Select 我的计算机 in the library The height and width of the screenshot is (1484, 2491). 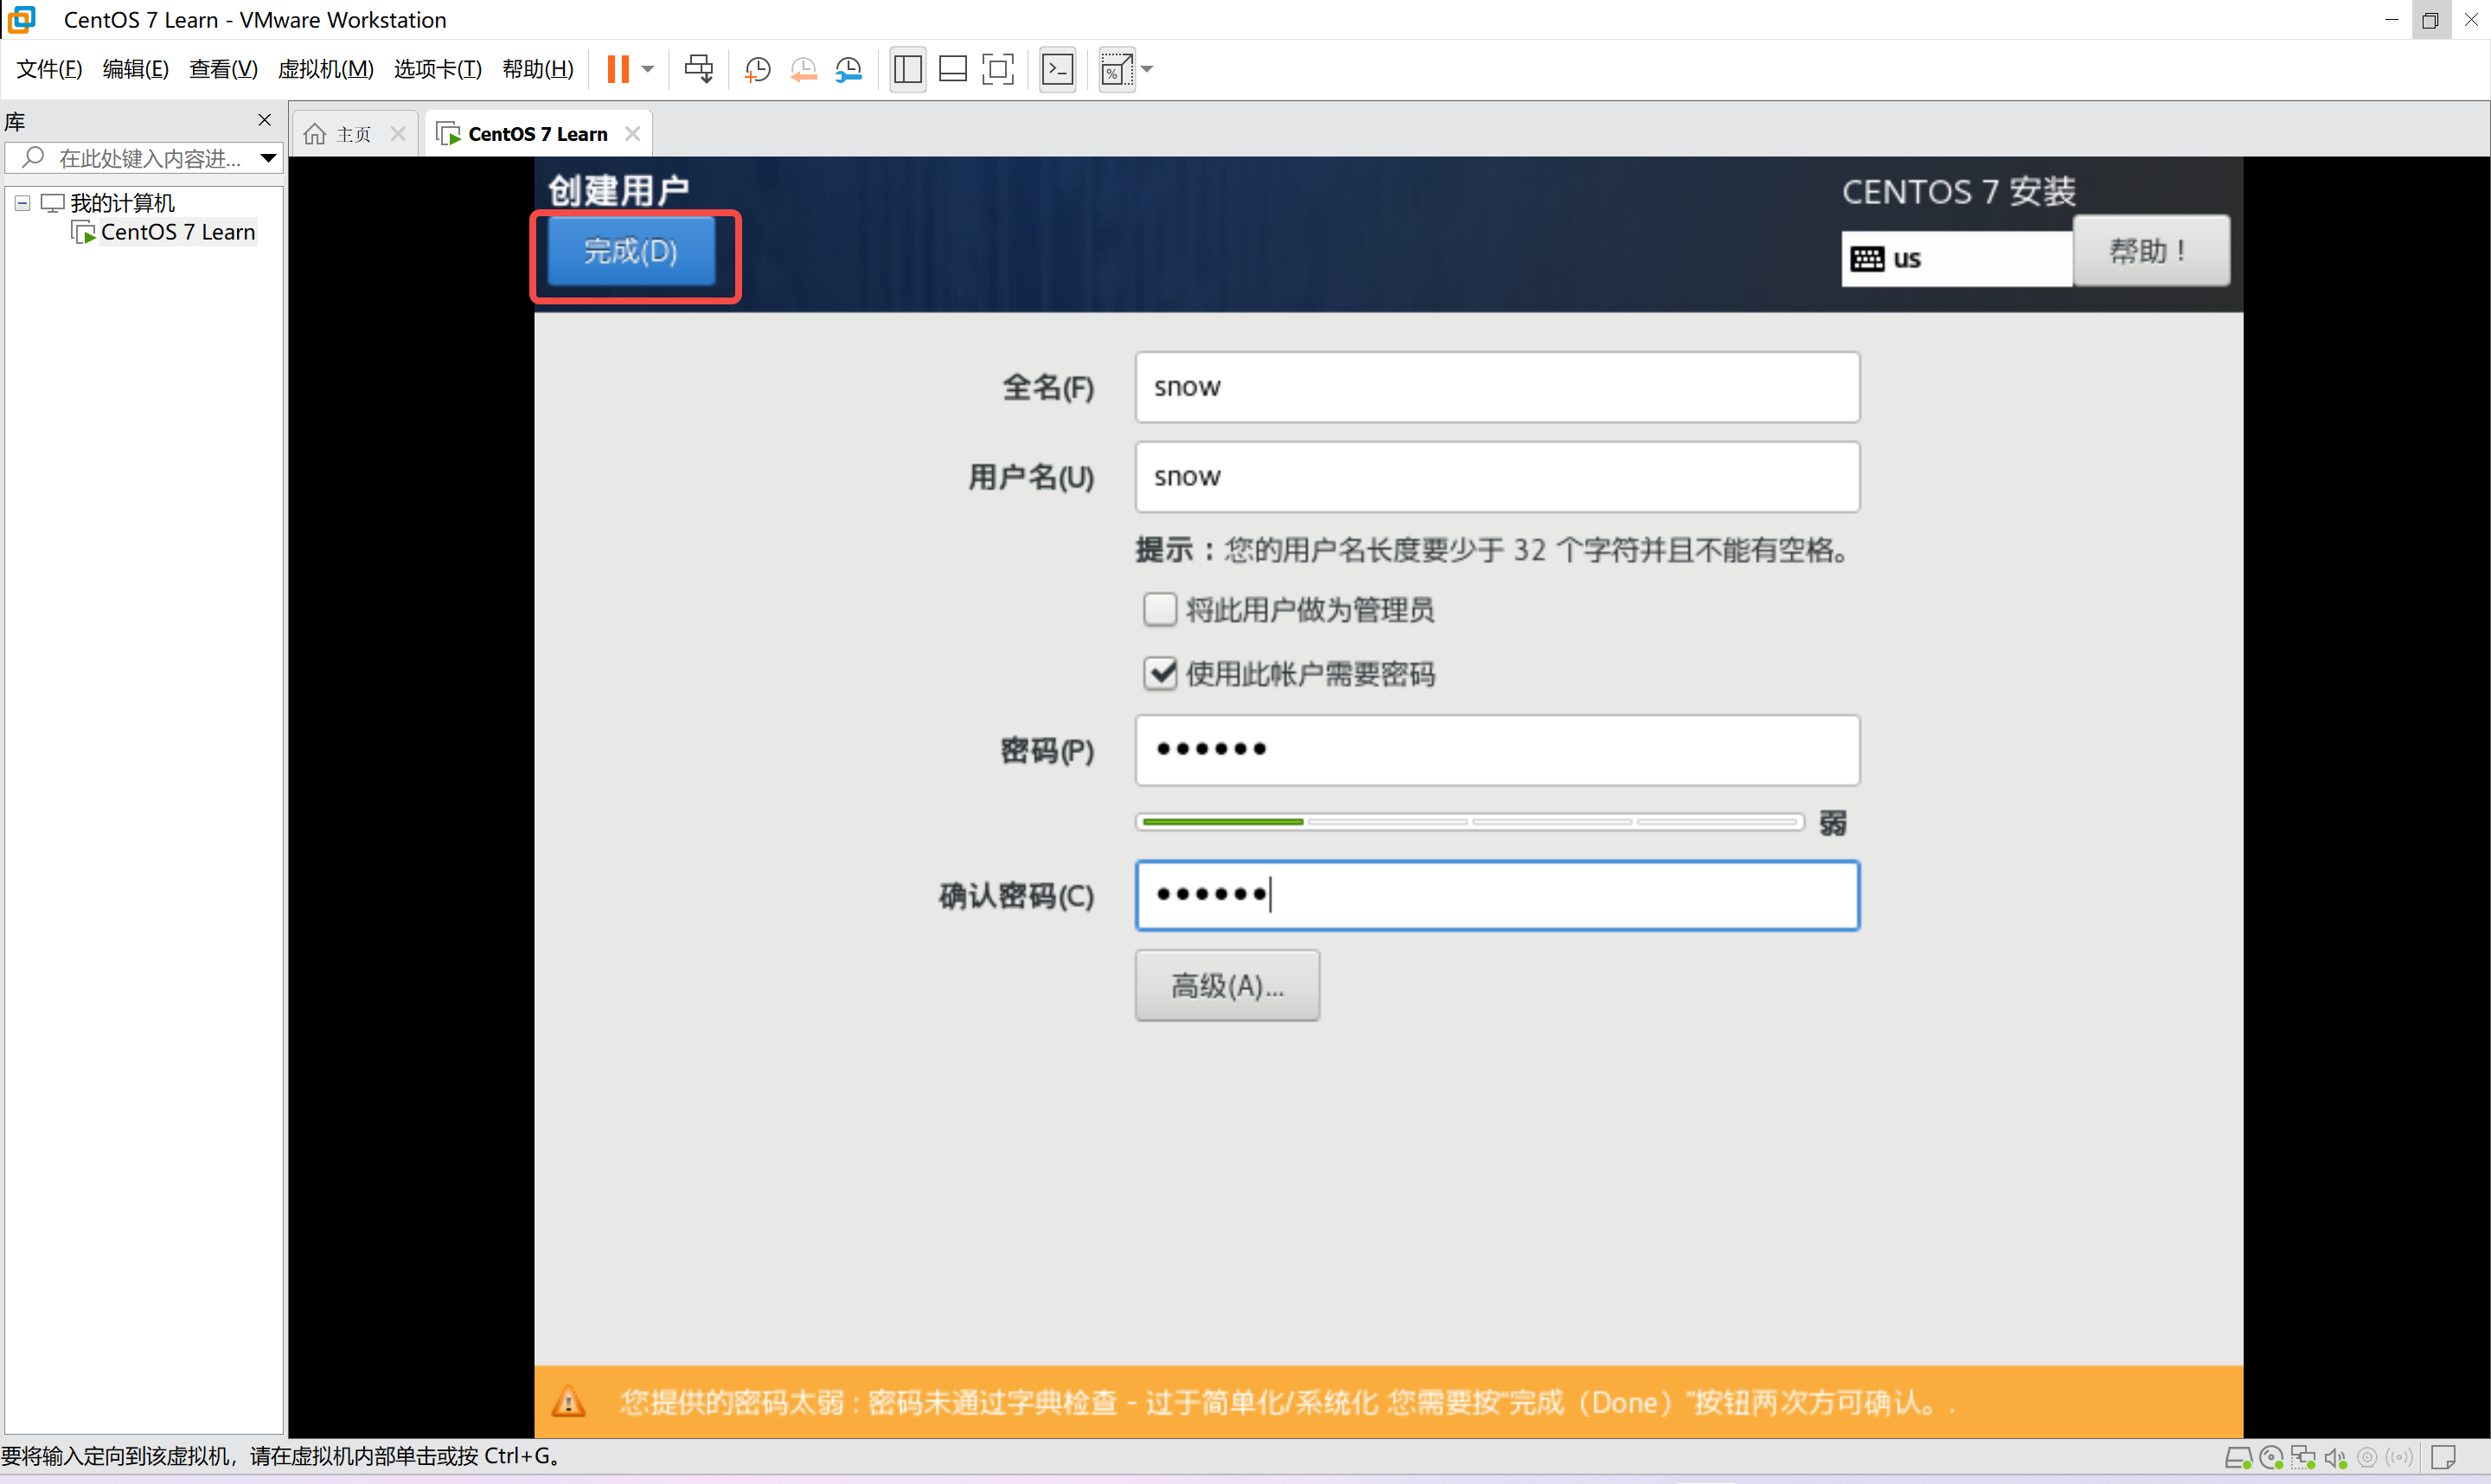122,203
